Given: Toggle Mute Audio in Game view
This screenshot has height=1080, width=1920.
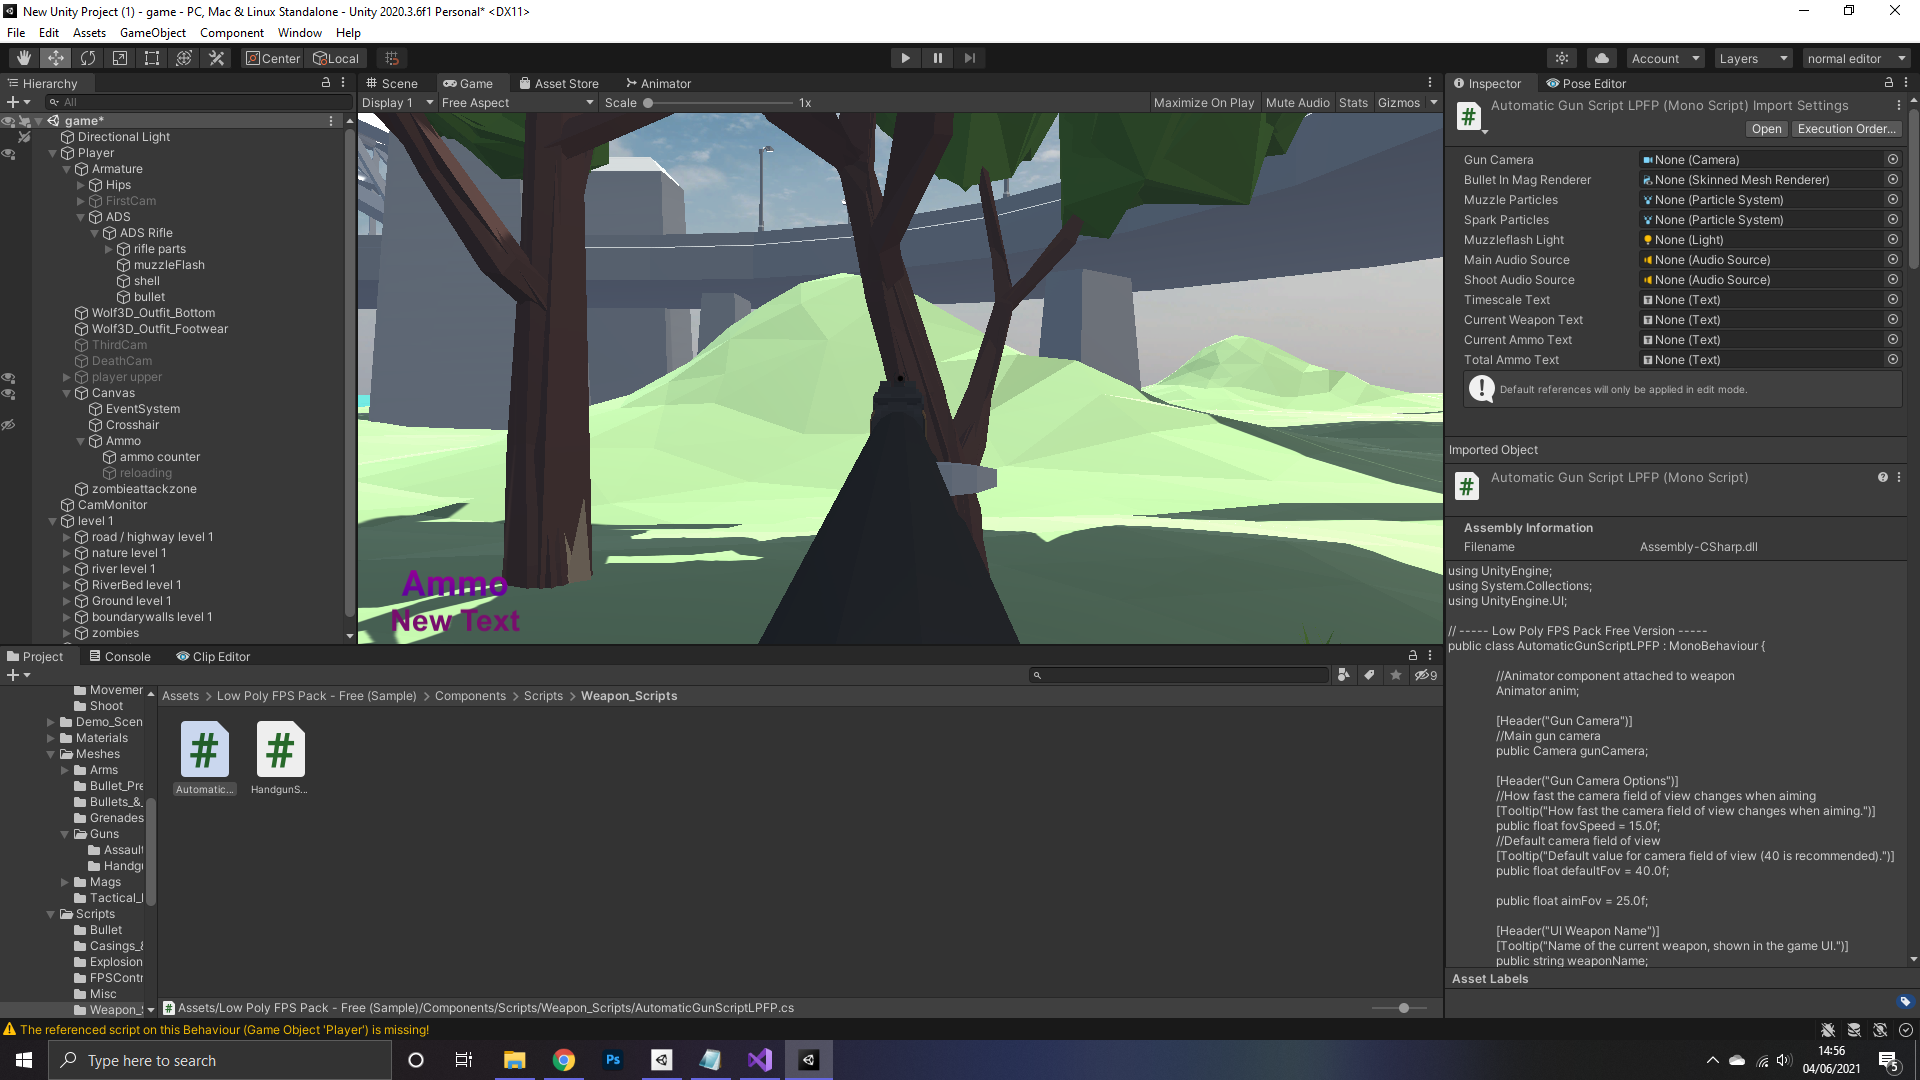Looking at the screenshot, I should tap(1297, 102).
